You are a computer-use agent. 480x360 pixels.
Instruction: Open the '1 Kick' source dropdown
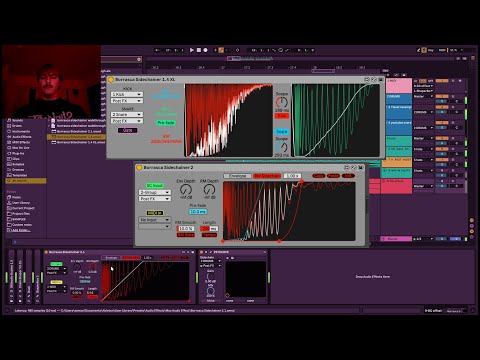click(127, 95)
